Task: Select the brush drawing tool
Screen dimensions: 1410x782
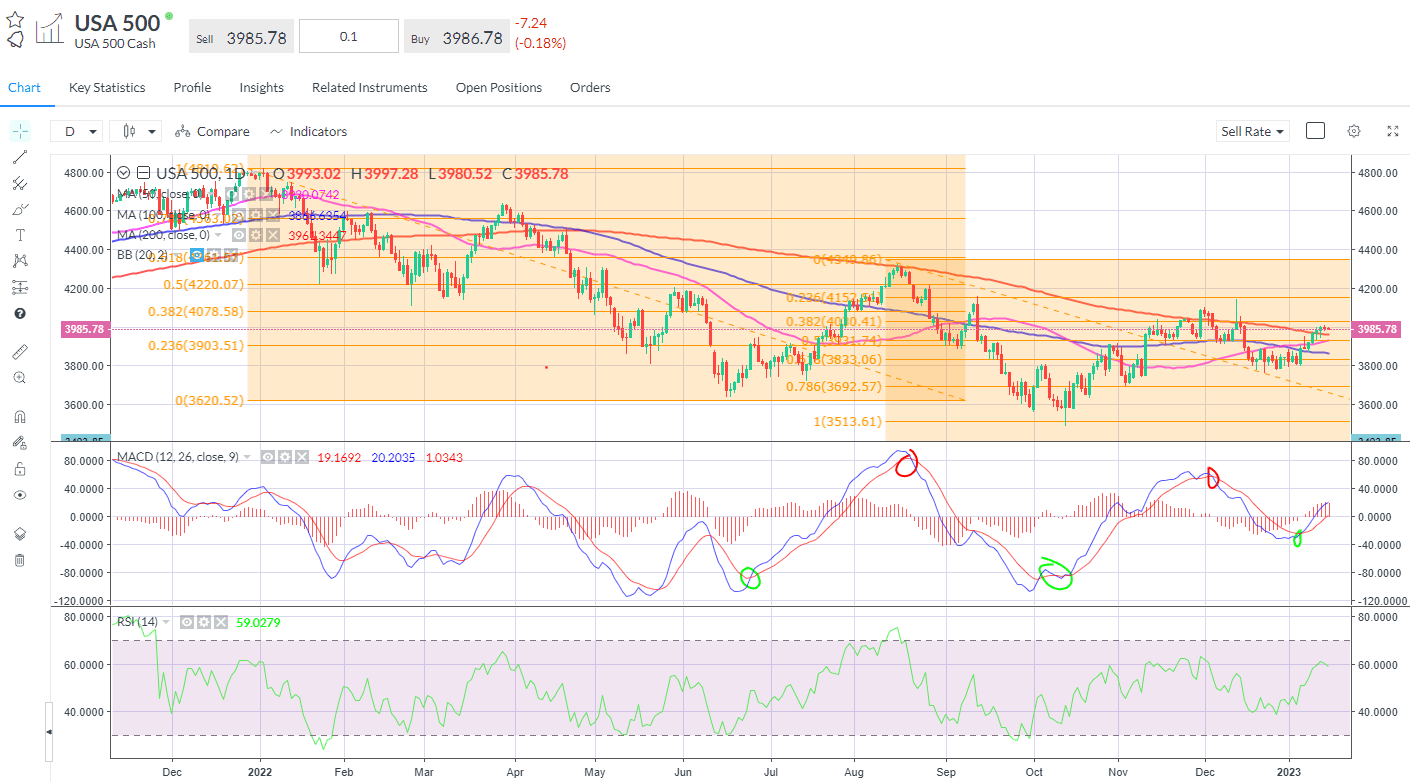Action: point(20,209)
